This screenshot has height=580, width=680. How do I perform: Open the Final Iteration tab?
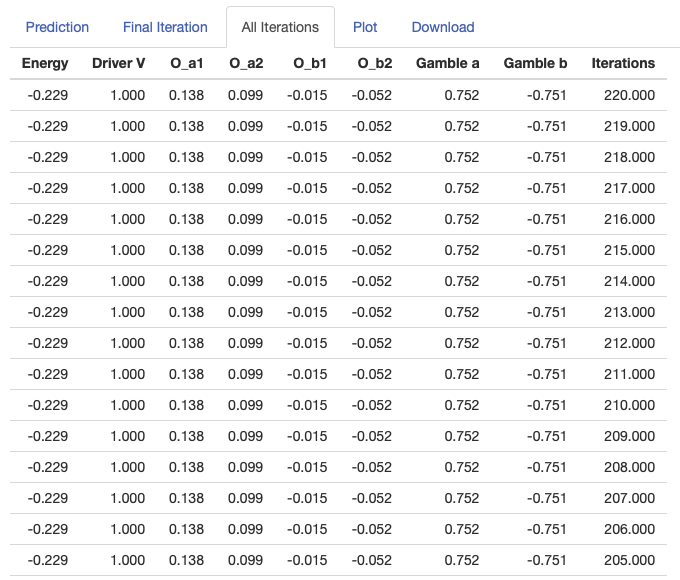(165, 27)
